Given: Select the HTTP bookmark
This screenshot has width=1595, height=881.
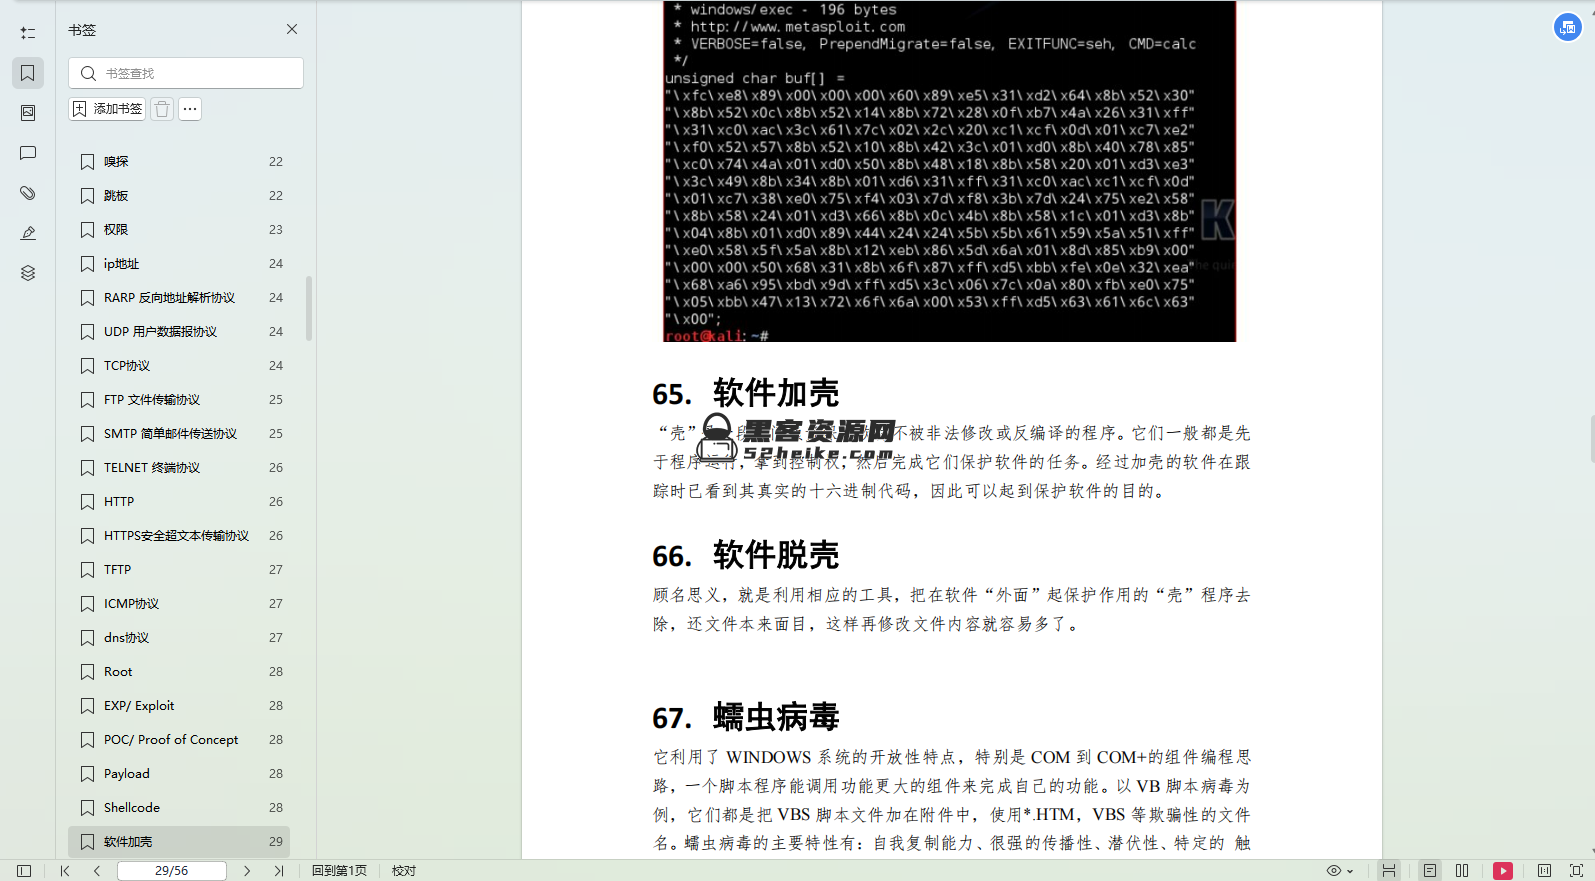Looking at the screenshot, I should [179, 502].
